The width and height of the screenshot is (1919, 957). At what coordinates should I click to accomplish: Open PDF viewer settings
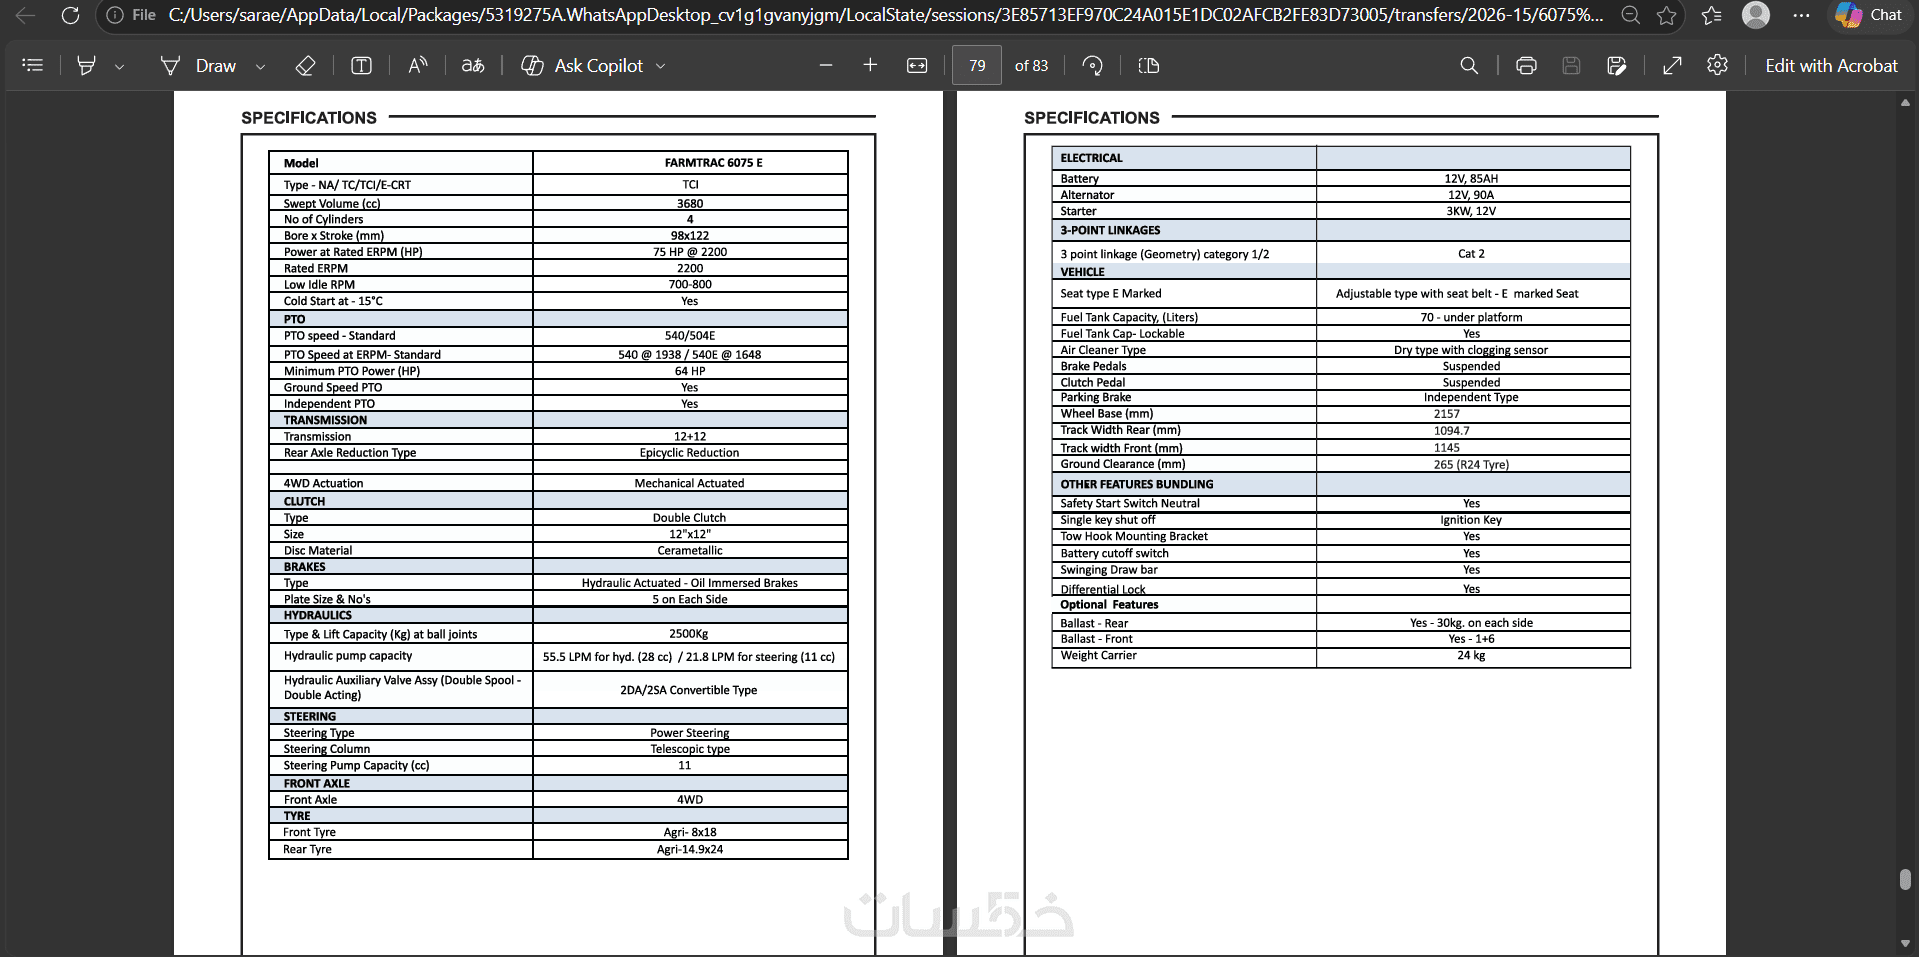(1717, 65)
